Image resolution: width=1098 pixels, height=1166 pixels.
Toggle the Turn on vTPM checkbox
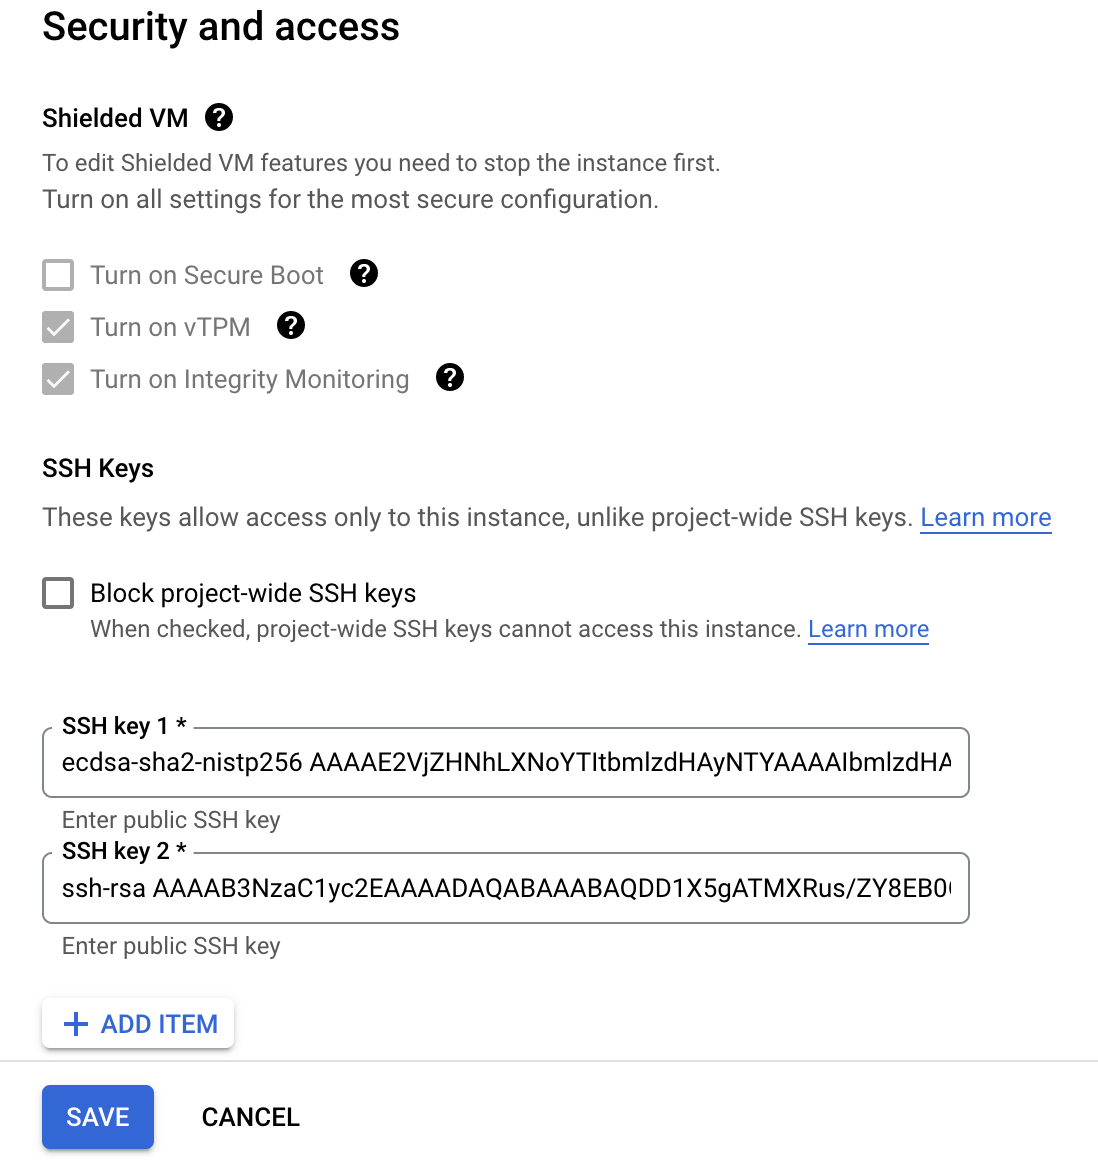[58, 327]
